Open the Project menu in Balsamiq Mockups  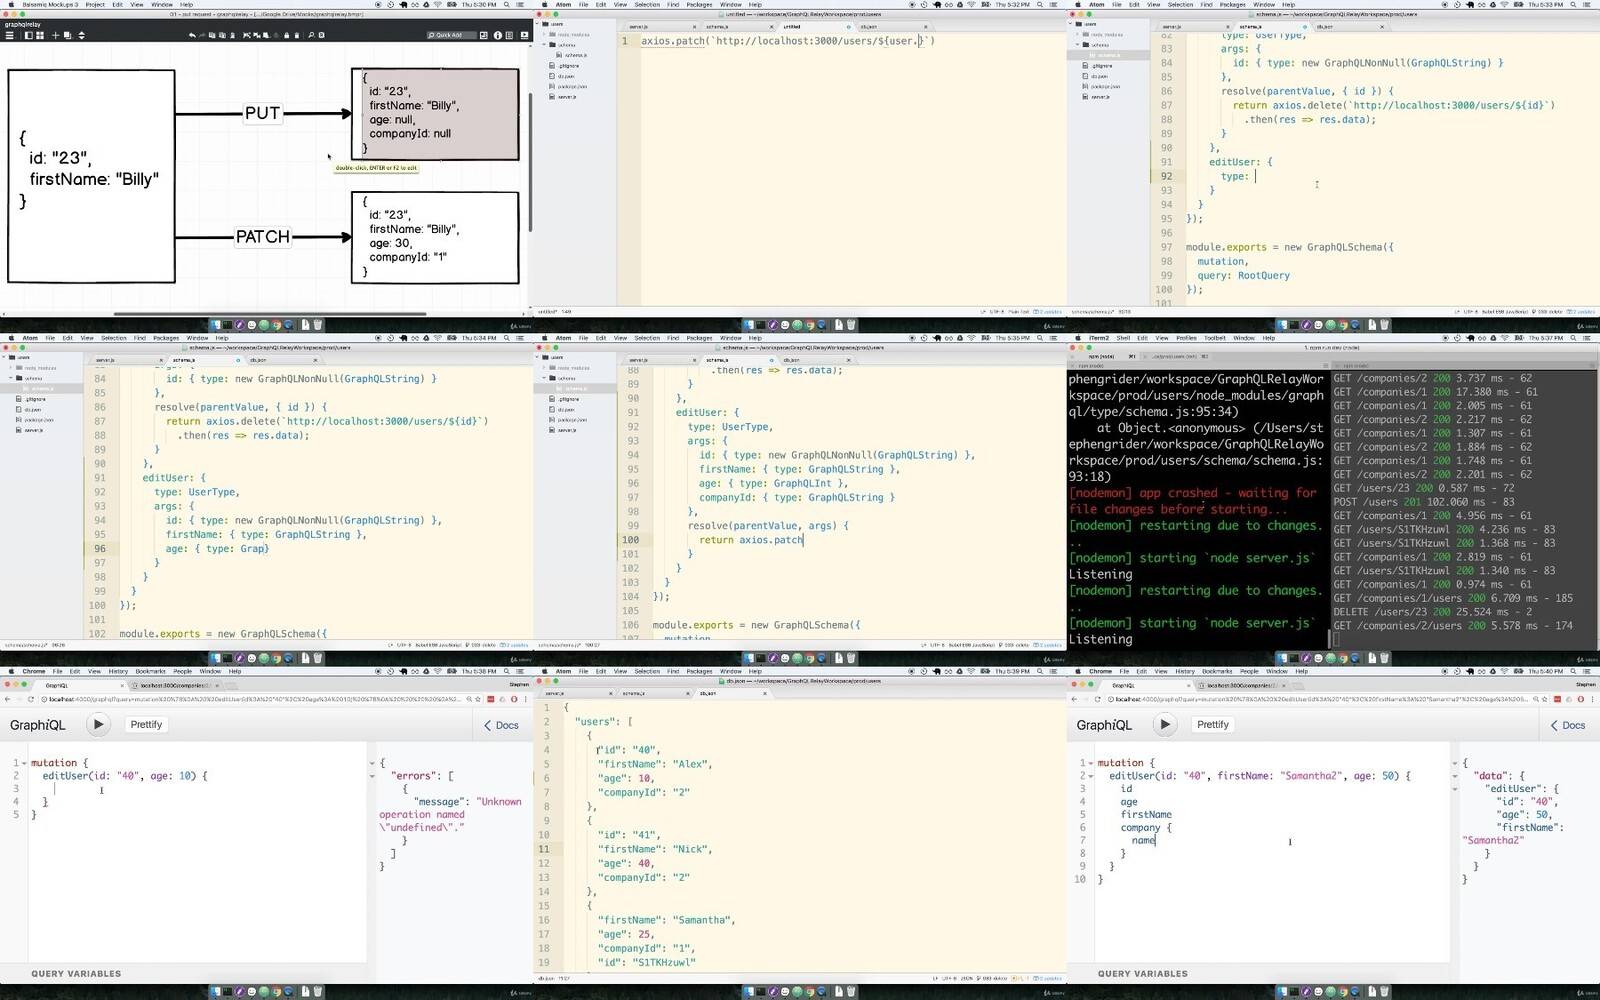(x=95, y=4)
